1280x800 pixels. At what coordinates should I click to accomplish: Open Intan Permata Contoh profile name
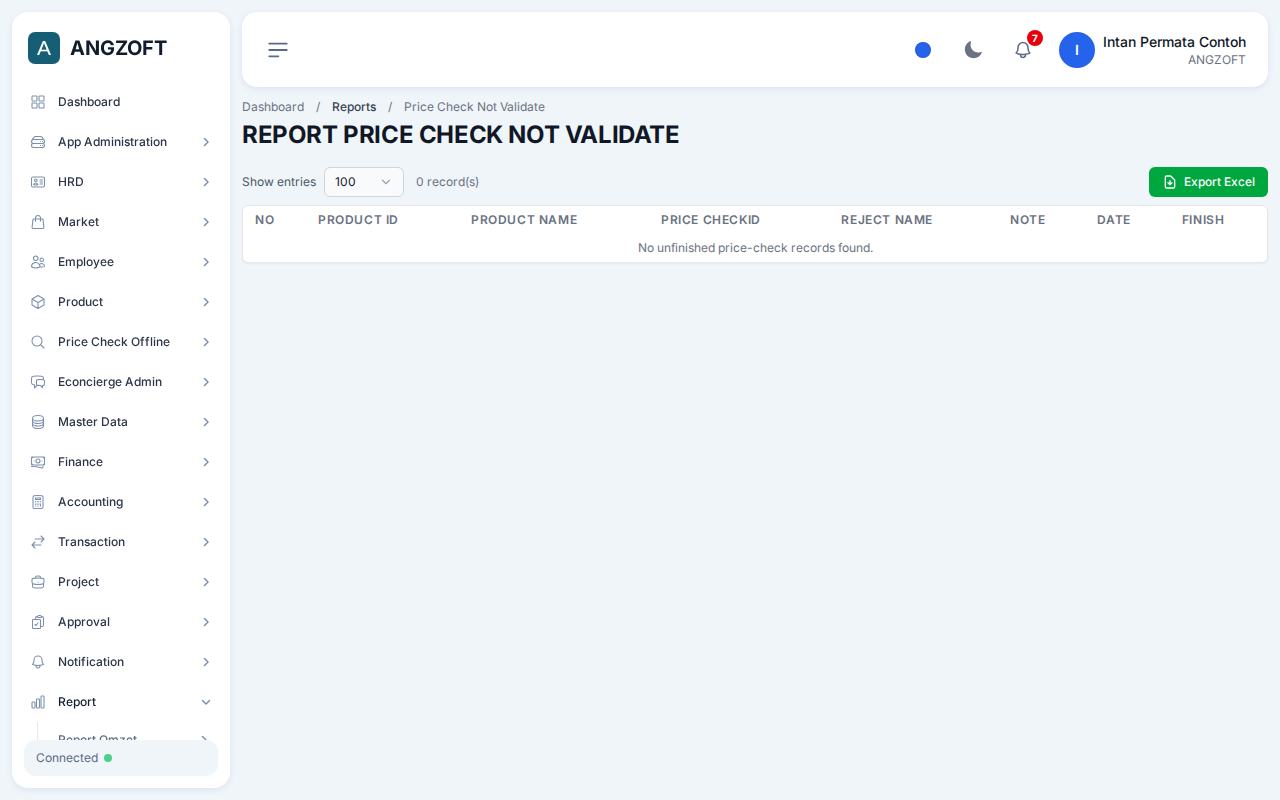point(1174,42)
